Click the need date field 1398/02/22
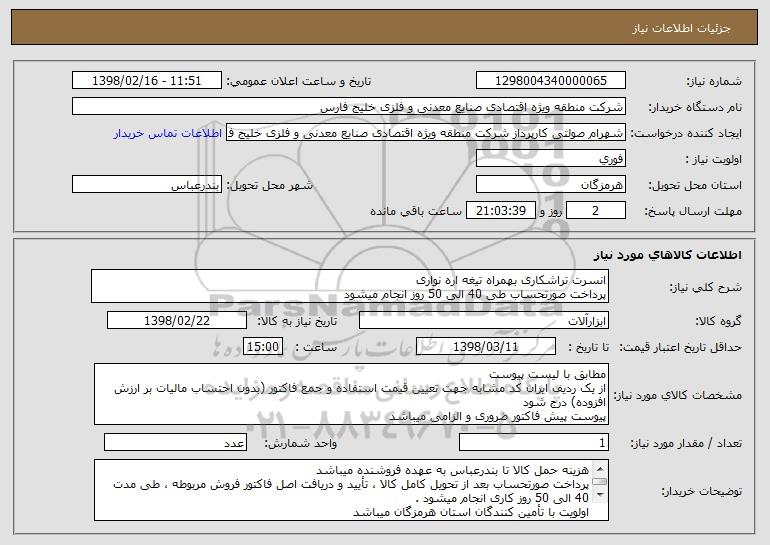 pos(177,320)
